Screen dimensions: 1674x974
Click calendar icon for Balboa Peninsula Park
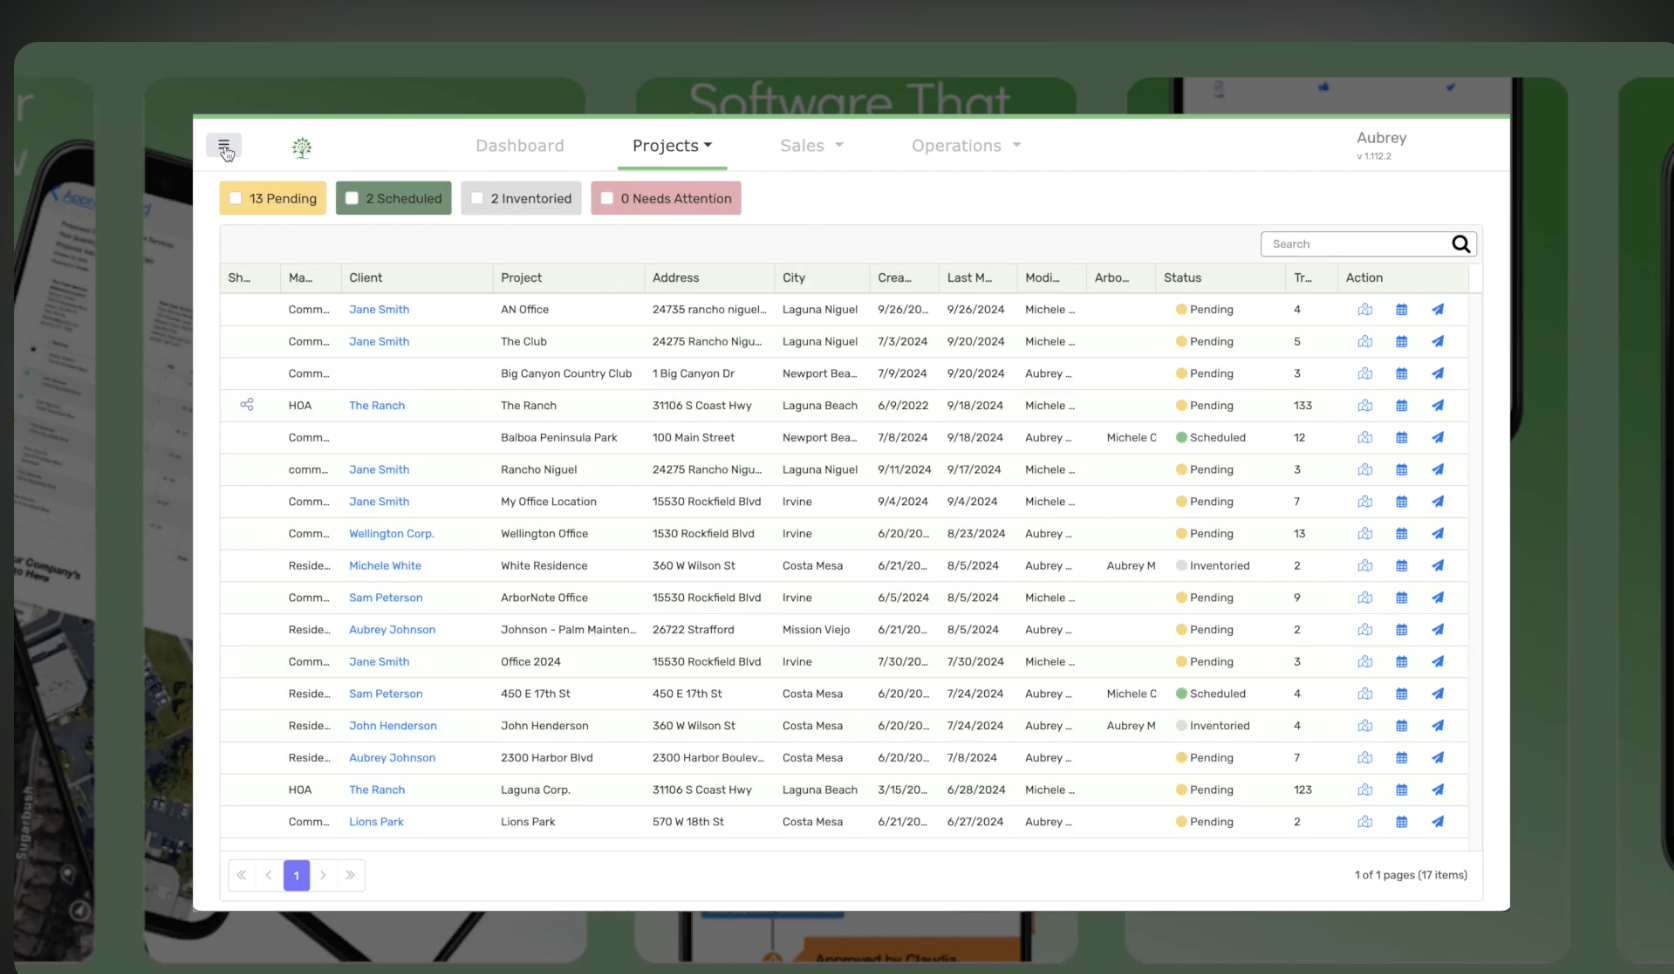pos(1402,438)
